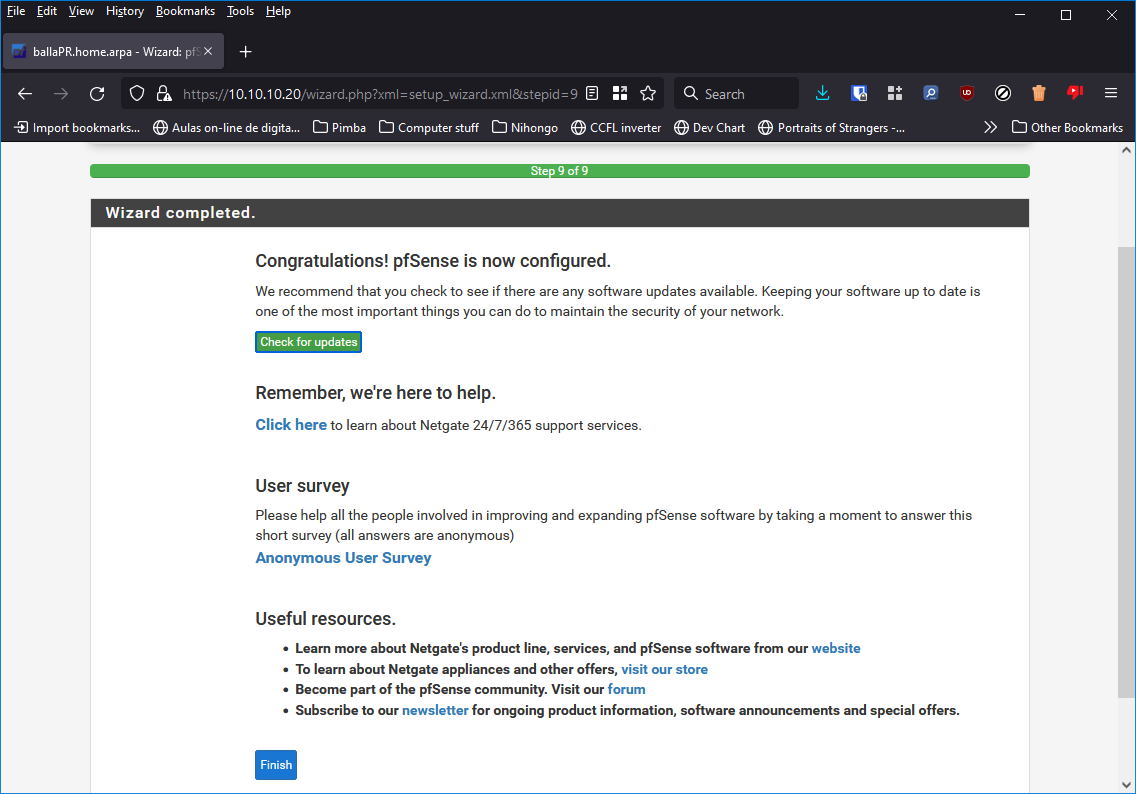Click the Step 9 of 9 progress bar
Image resolution: width=1136 pixels, height=794 pixels.
559,171
